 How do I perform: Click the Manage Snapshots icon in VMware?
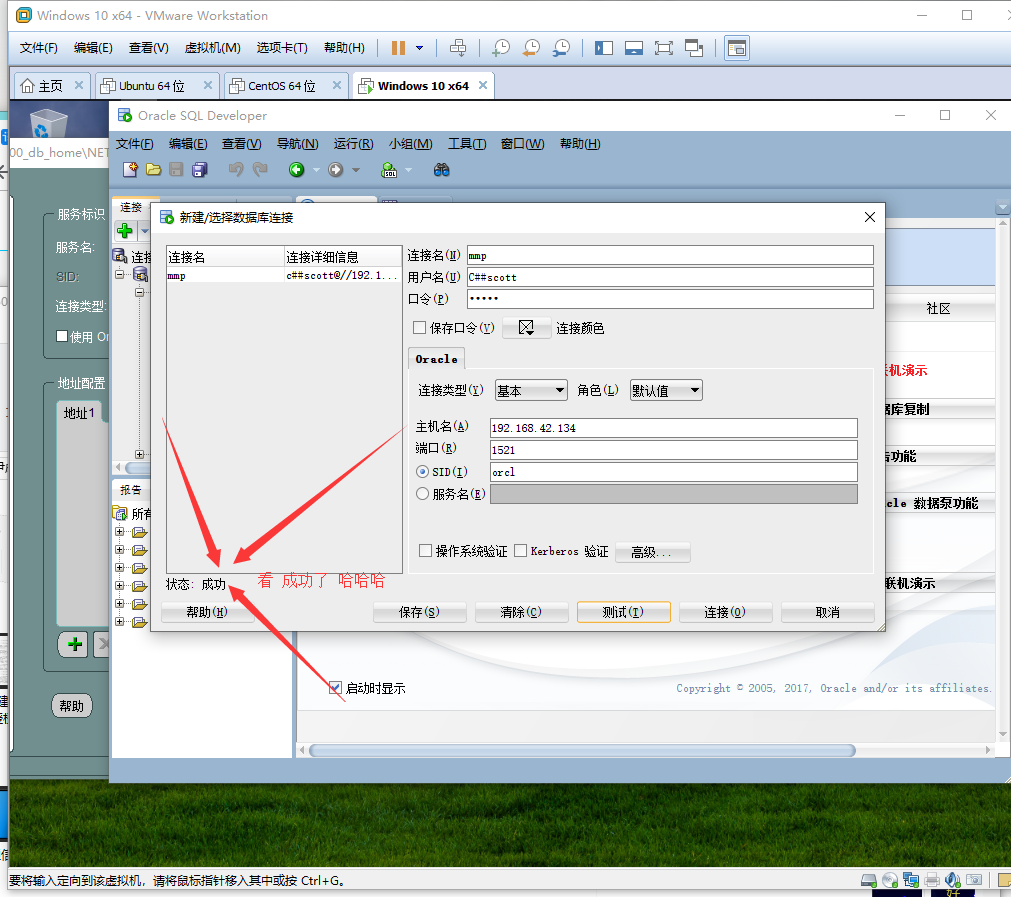[x=562, y=48]
